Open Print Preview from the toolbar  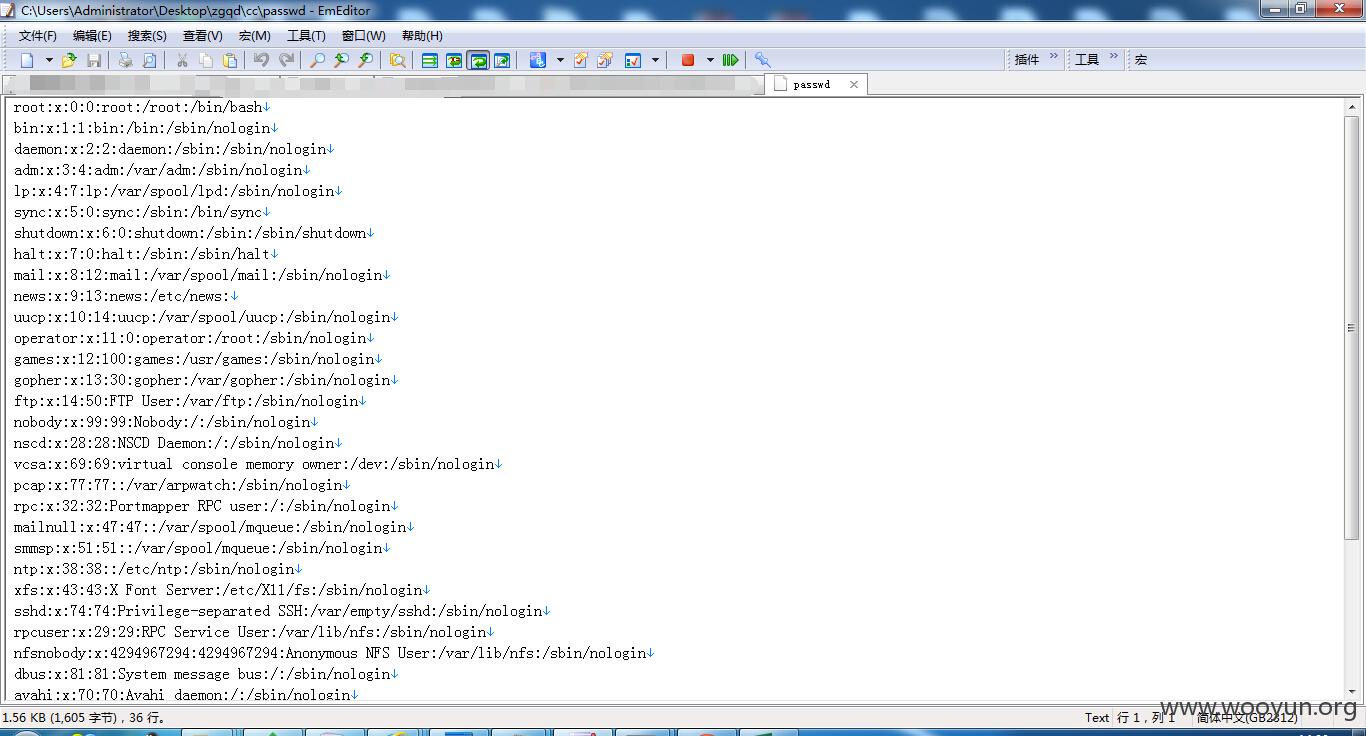[x=149, y=60]
